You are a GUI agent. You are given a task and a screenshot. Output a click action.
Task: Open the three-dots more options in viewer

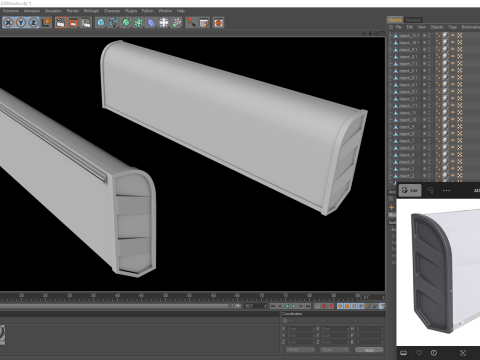click(446, 190)
